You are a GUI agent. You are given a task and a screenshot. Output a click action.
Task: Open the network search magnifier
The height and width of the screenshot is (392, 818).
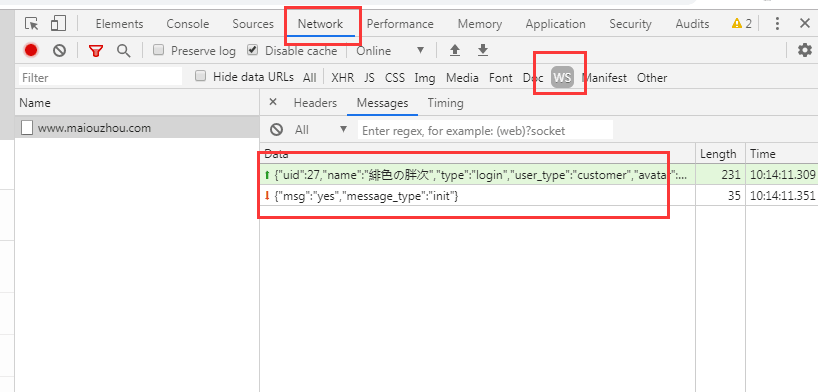[124, 51]
